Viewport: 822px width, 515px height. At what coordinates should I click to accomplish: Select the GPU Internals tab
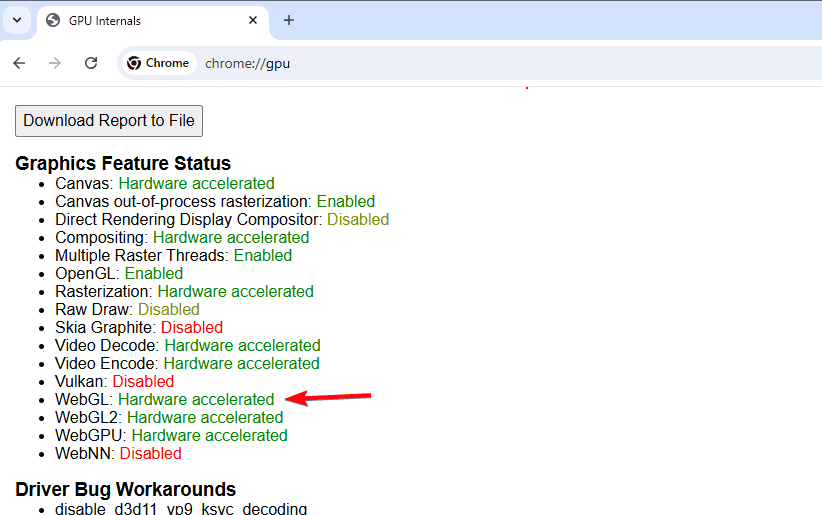tap(153, 21)
